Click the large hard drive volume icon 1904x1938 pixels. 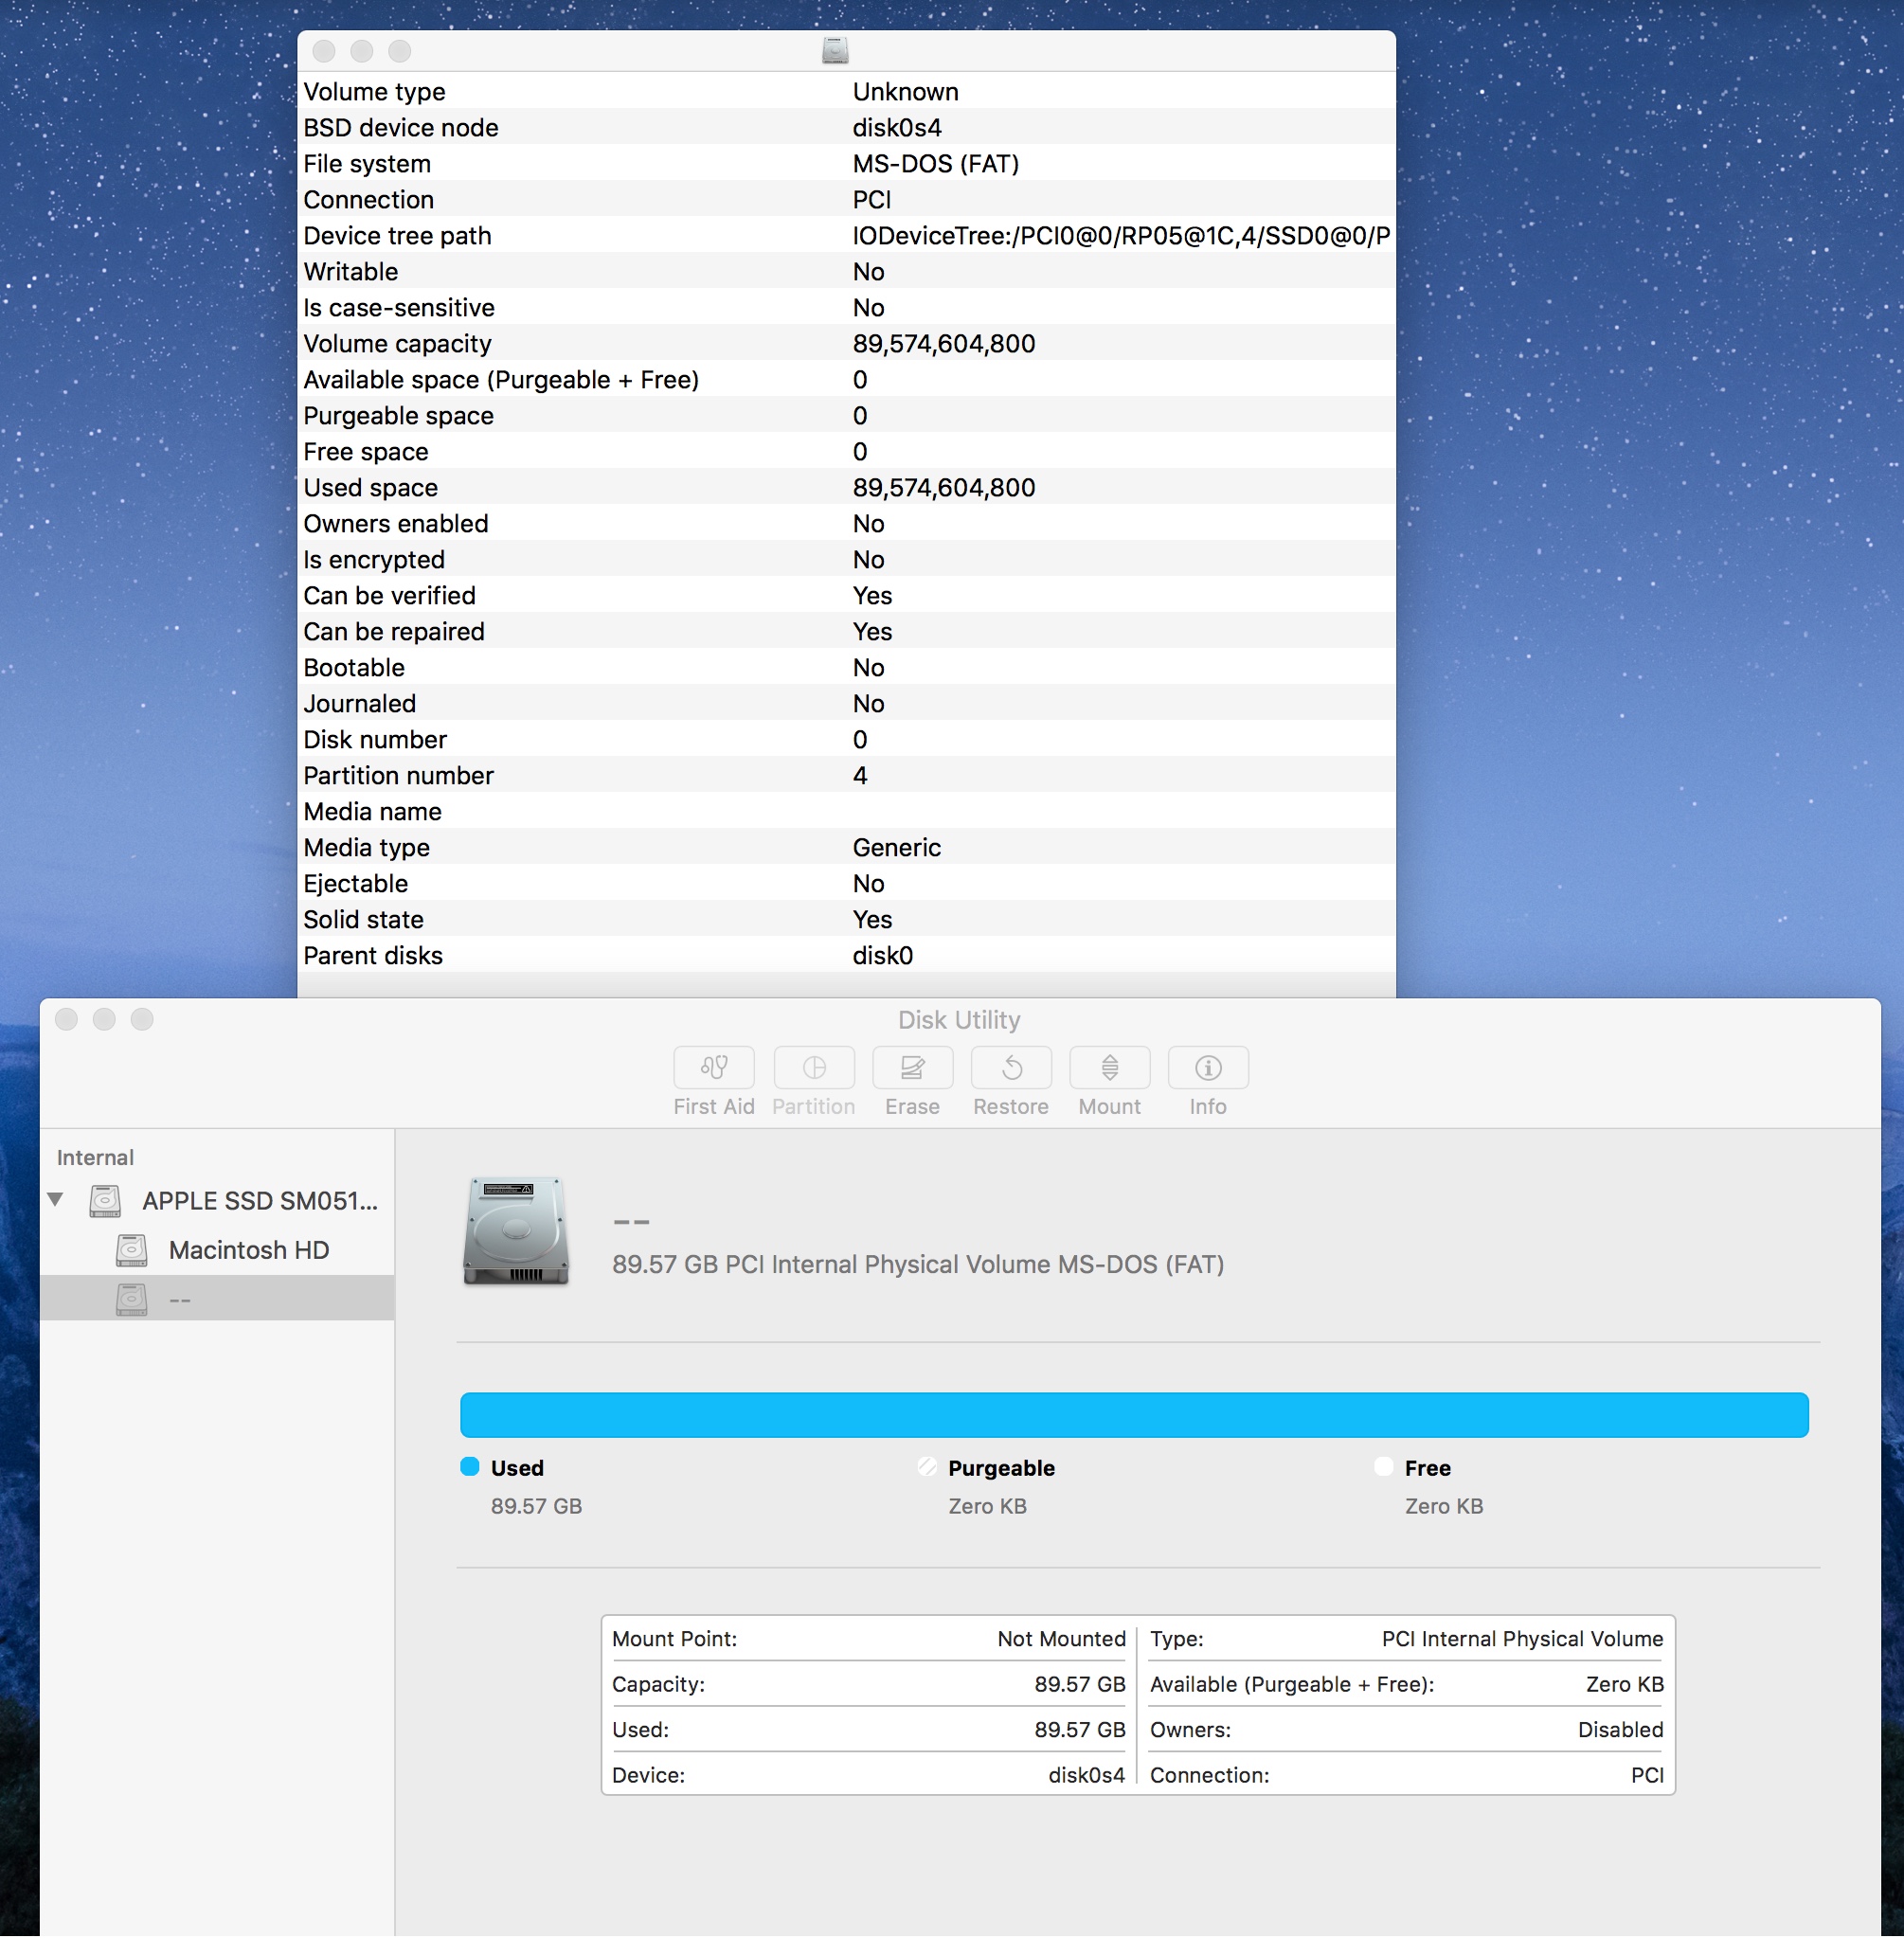click(515, 1230)
